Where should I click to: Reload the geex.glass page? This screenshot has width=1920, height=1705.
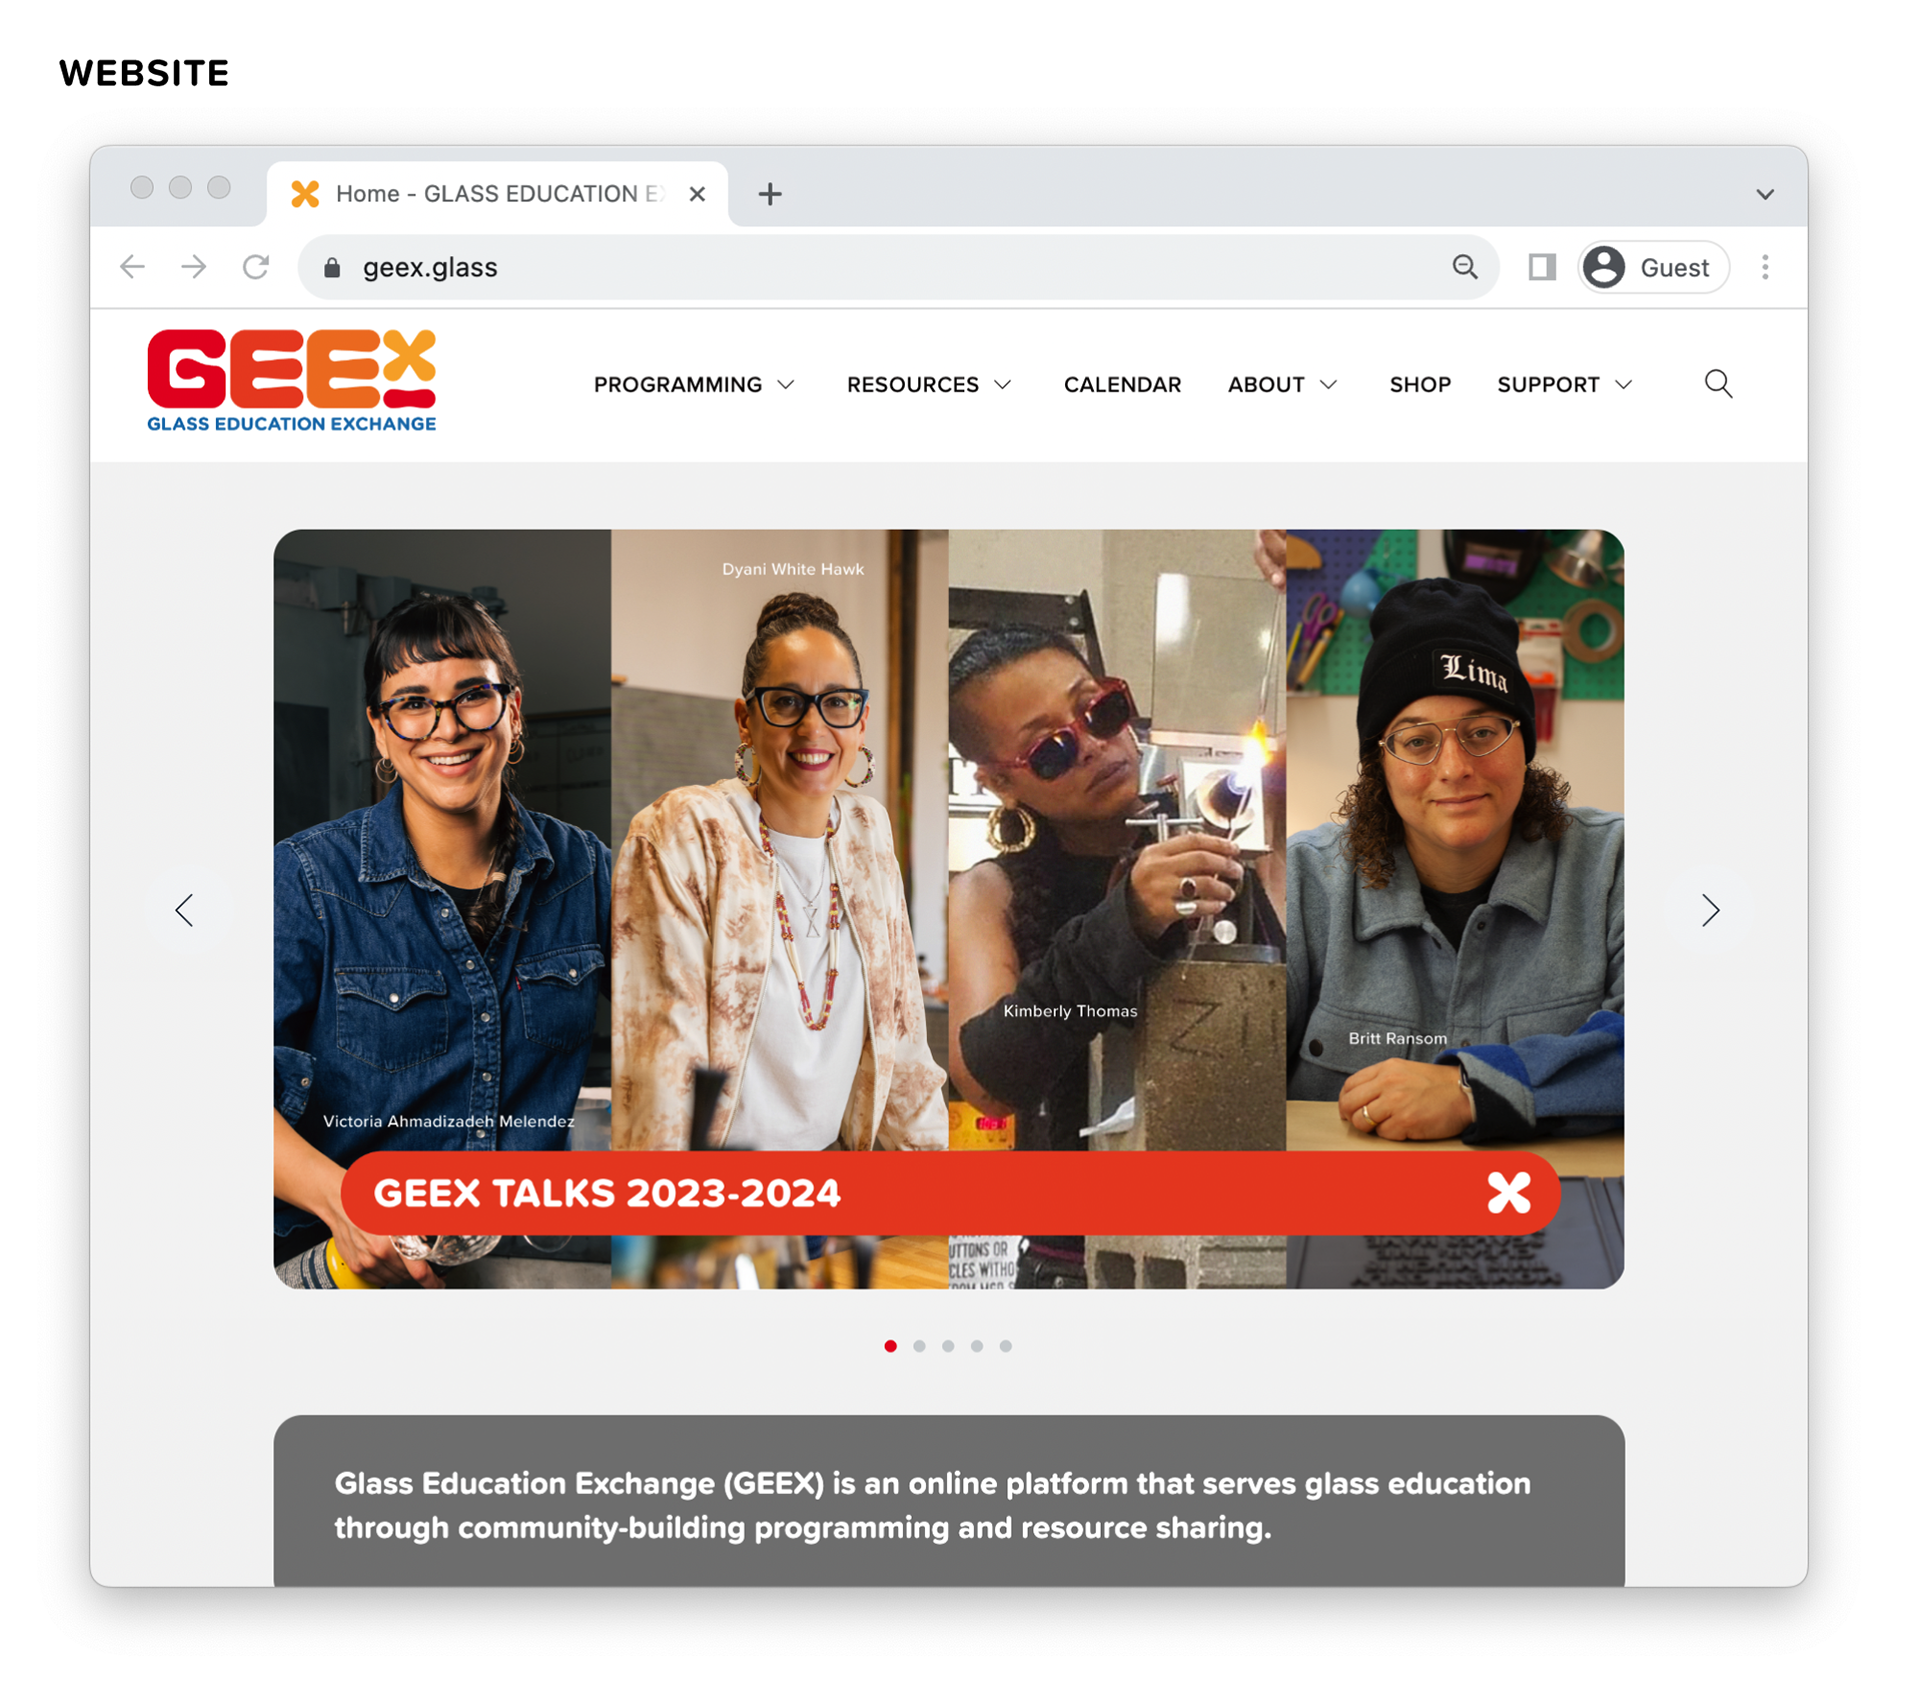256,267
